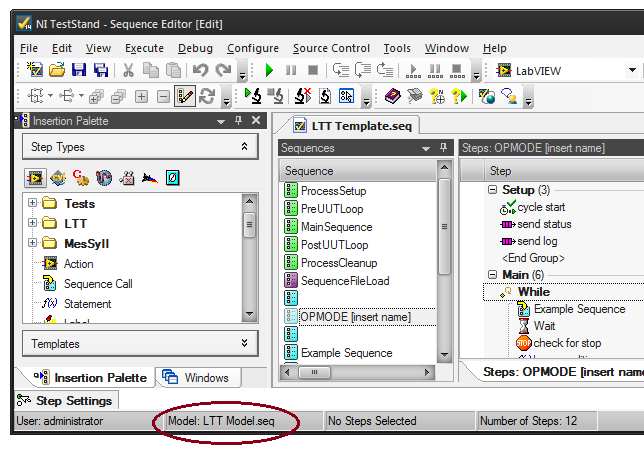Viewport: 644px width, 456px height.
Task: Cut the selection with the scissors icon
Action: click(x=129, y=70)
